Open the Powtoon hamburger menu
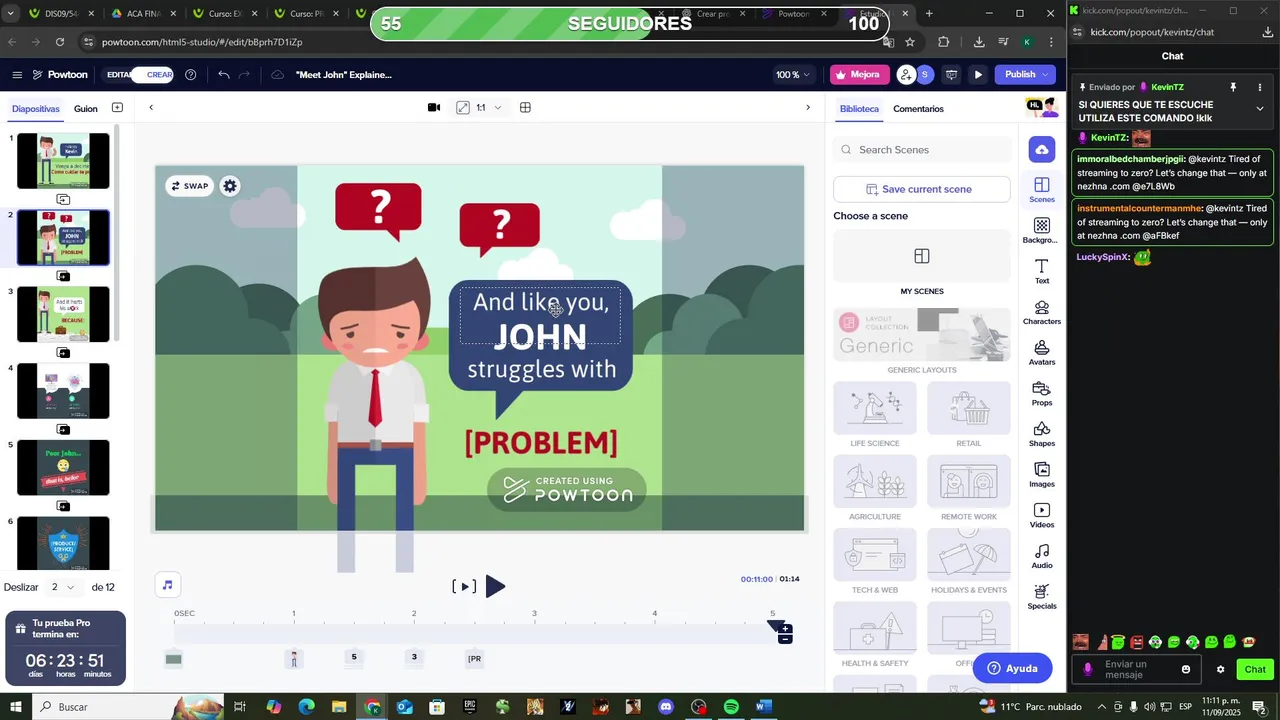Viewport: 1280px width, 720px height. [x=17, y=75]
